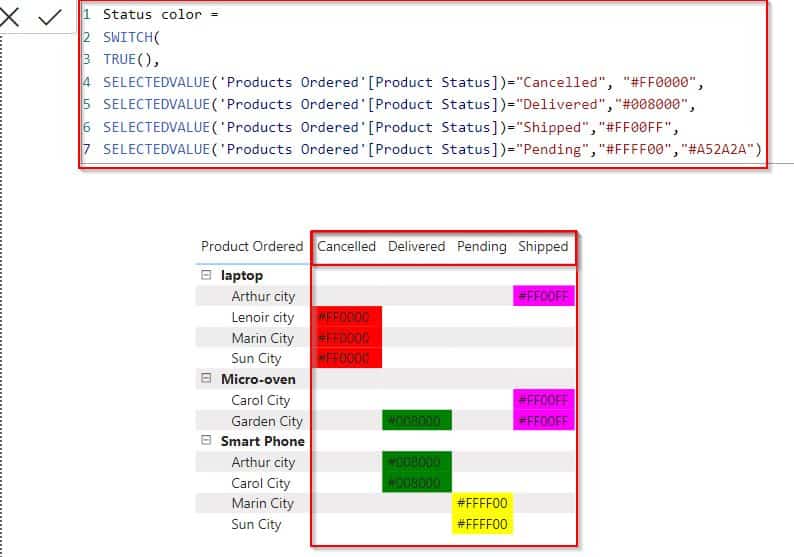Select Marin City under laptop

tap(262, 338)
